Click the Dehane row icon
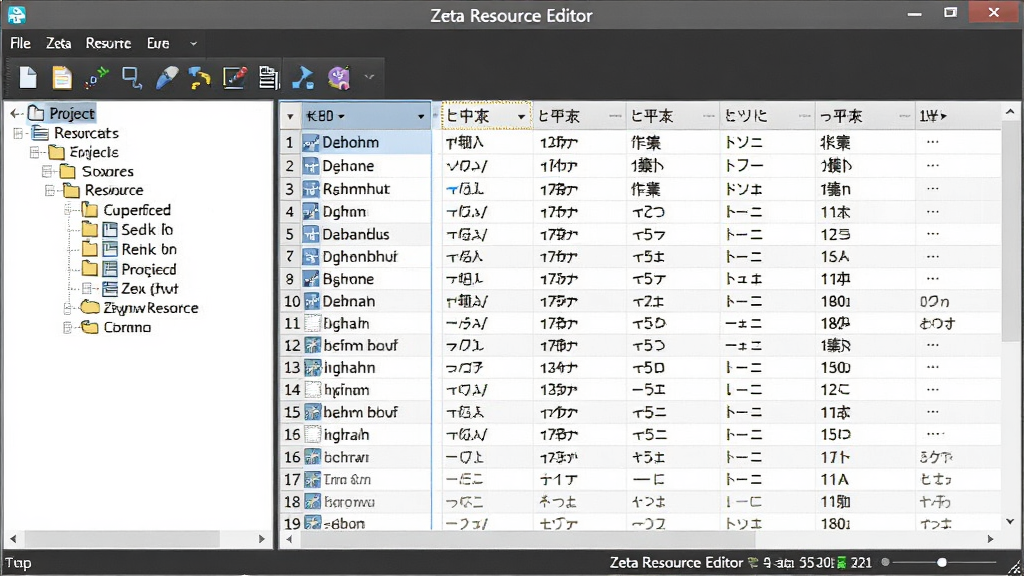1024x576 pixels. click(x=311, y=166)
